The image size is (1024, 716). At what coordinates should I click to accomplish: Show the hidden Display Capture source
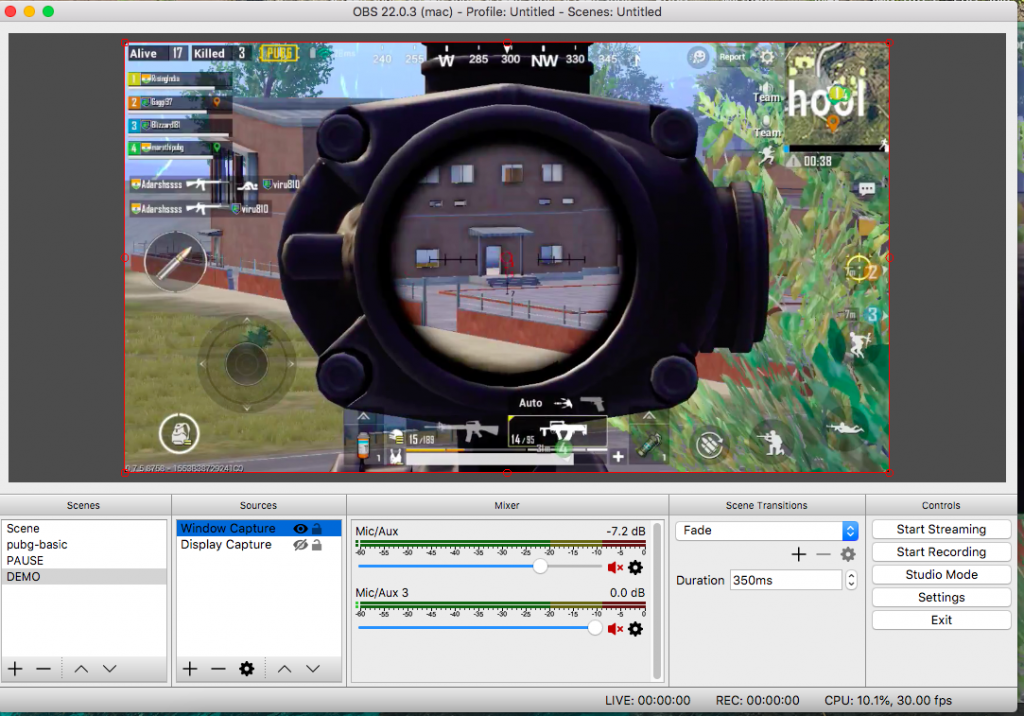click(x=300, y=545)
